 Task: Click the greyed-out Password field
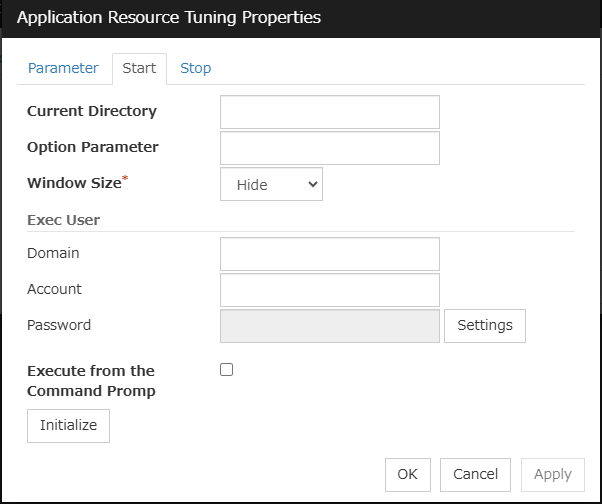tap(329, 326)
